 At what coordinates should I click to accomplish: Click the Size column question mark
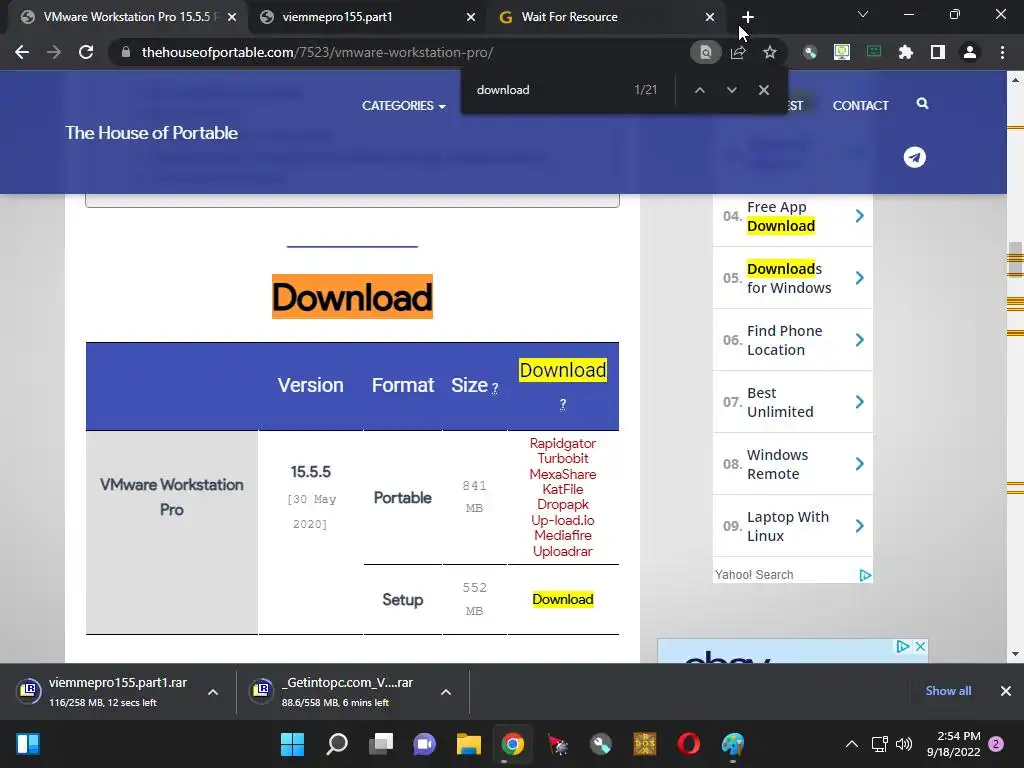tap(494, 389)
